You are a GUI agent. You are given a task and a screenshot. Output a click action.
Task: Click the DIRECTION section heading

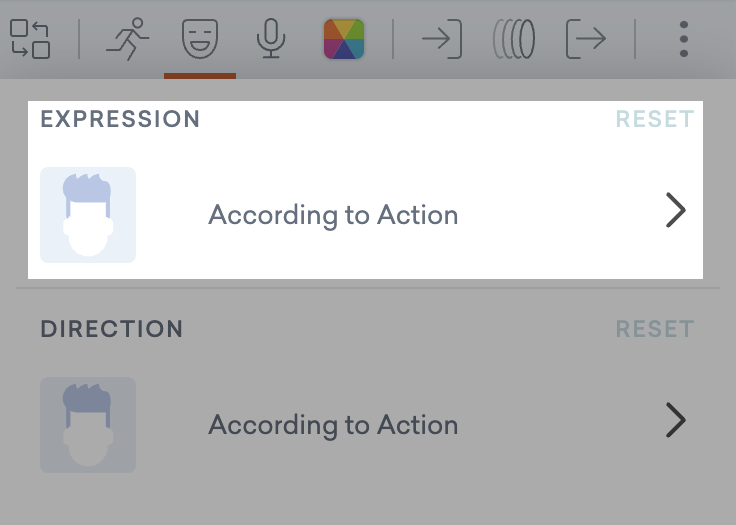click(x=111, y=329)
